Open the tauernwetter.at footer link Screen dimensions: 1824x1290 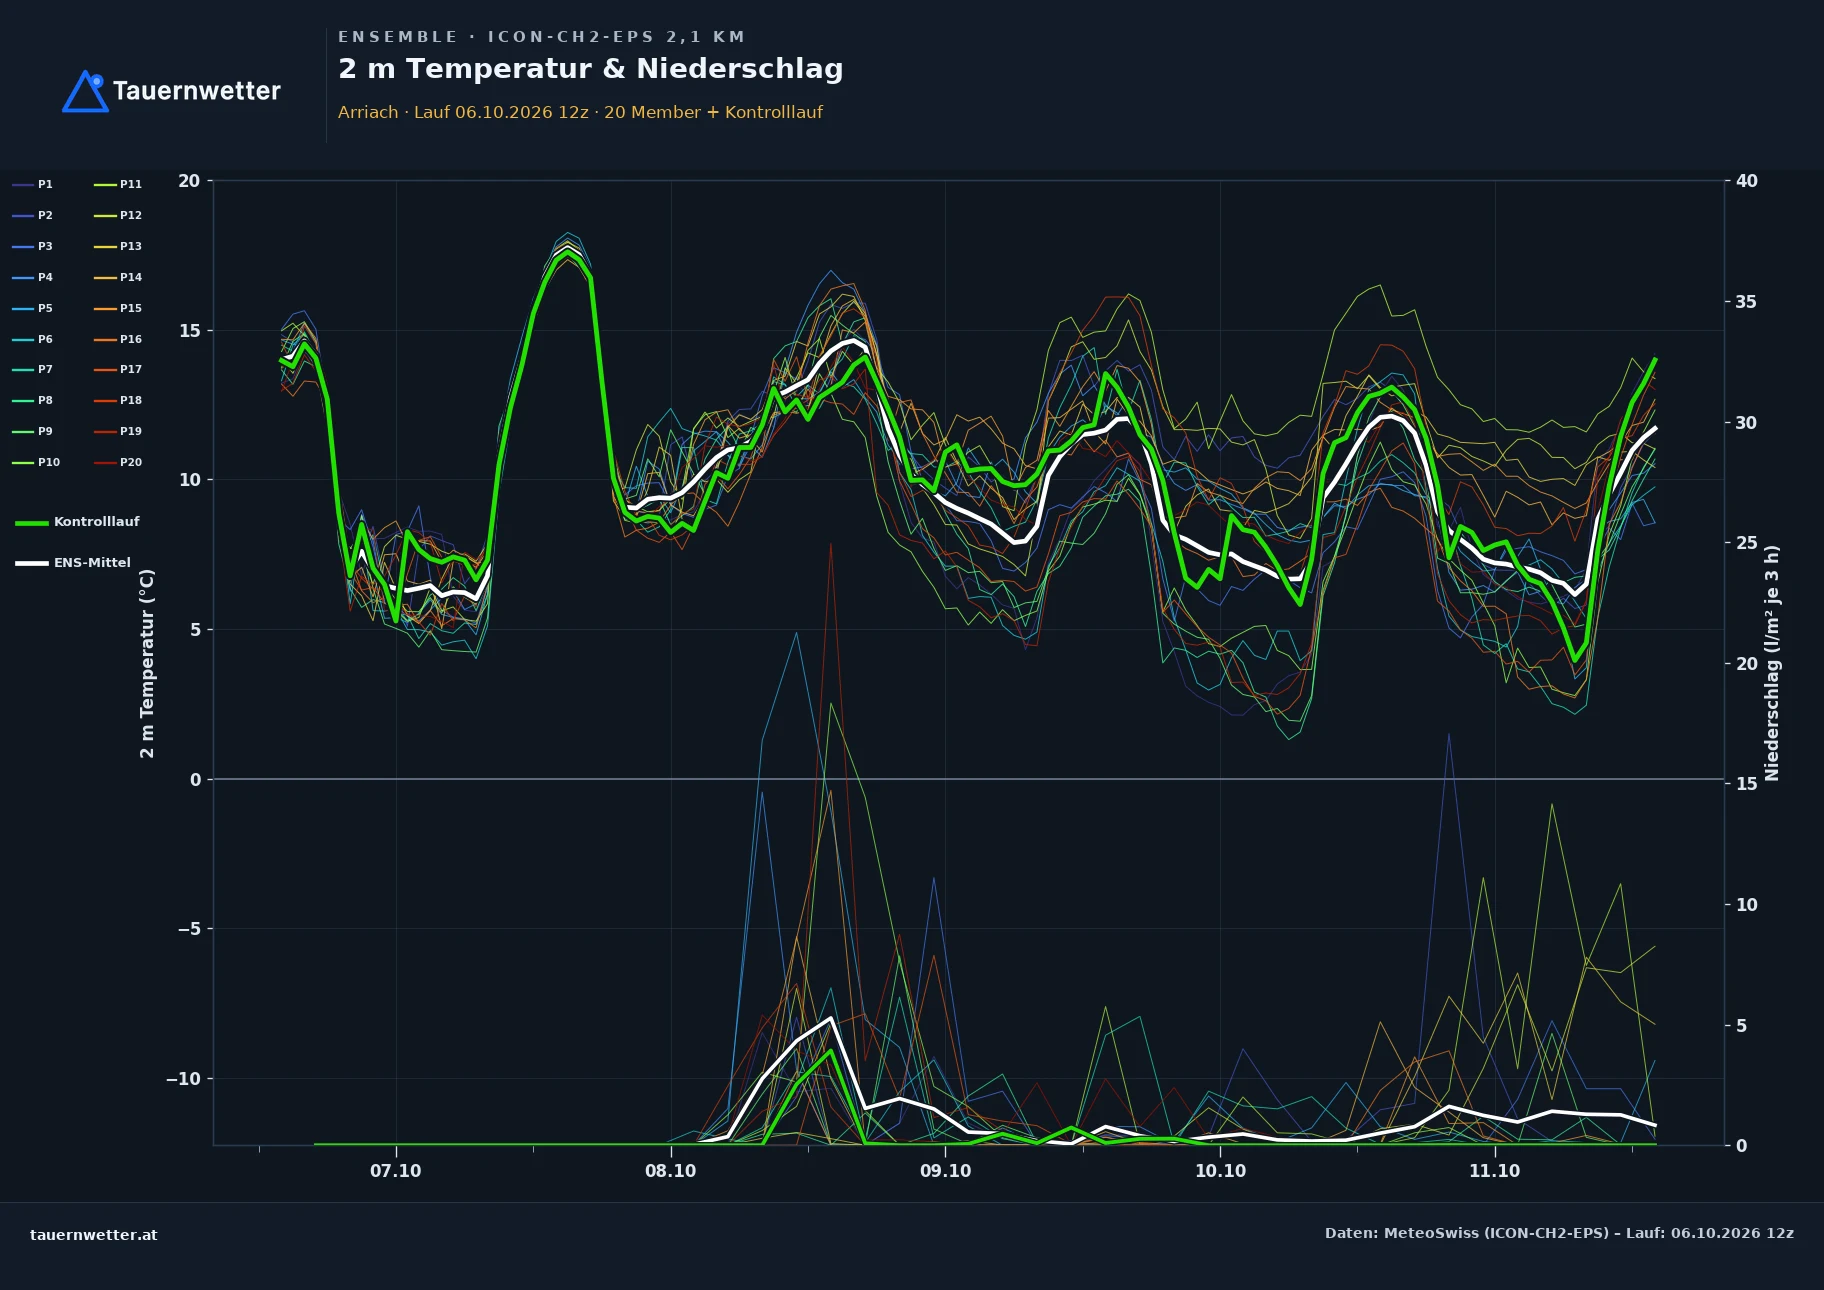[94, 1235]
